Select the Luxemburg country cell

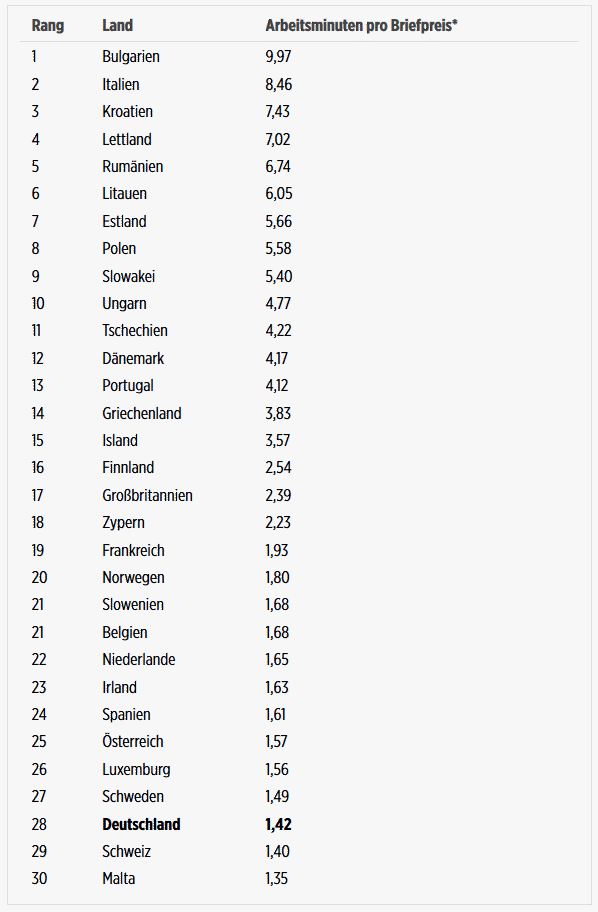point(137,770)
